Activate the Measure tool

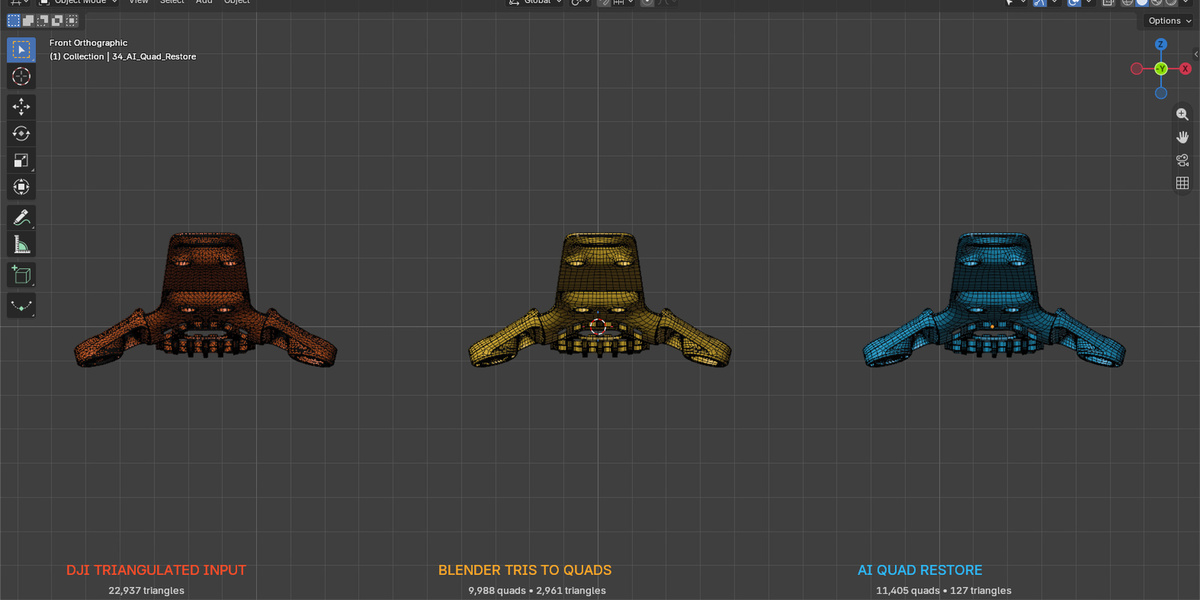21,244
